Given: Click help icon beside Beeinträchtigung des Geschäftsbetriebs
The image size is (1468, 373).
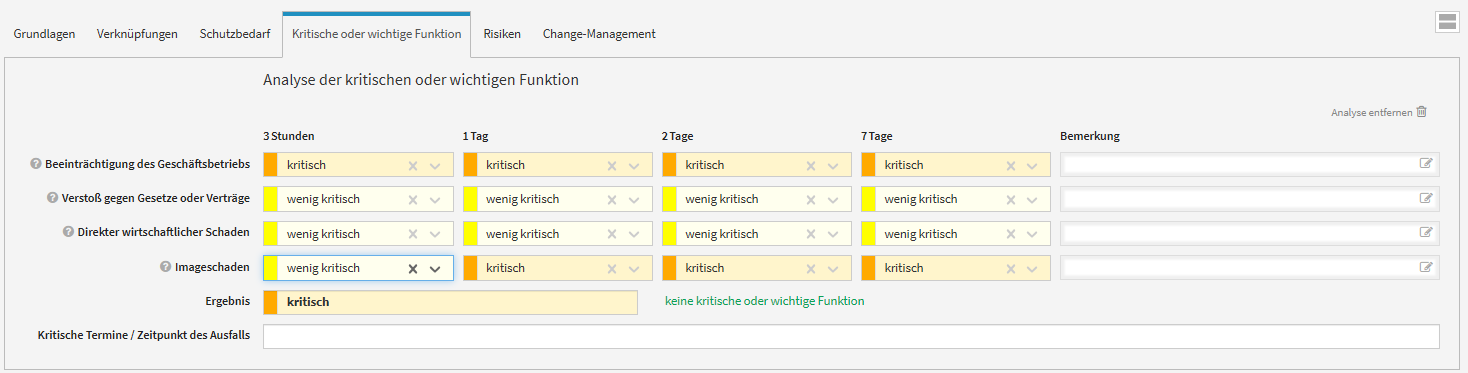Looking at the screenshot, I should pos(36,164).
